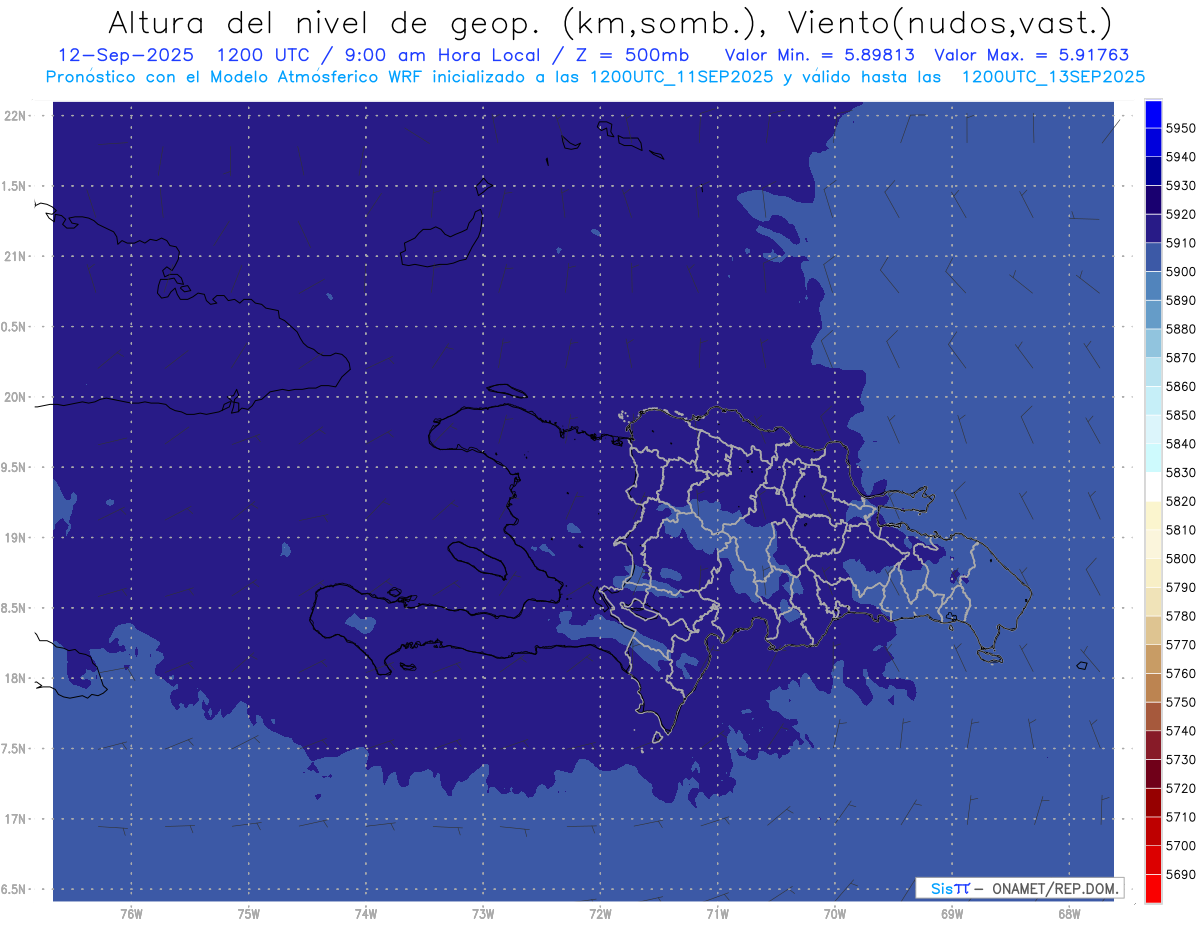Click the 72W longitude axis label
1200x927 pixels.
600,913
